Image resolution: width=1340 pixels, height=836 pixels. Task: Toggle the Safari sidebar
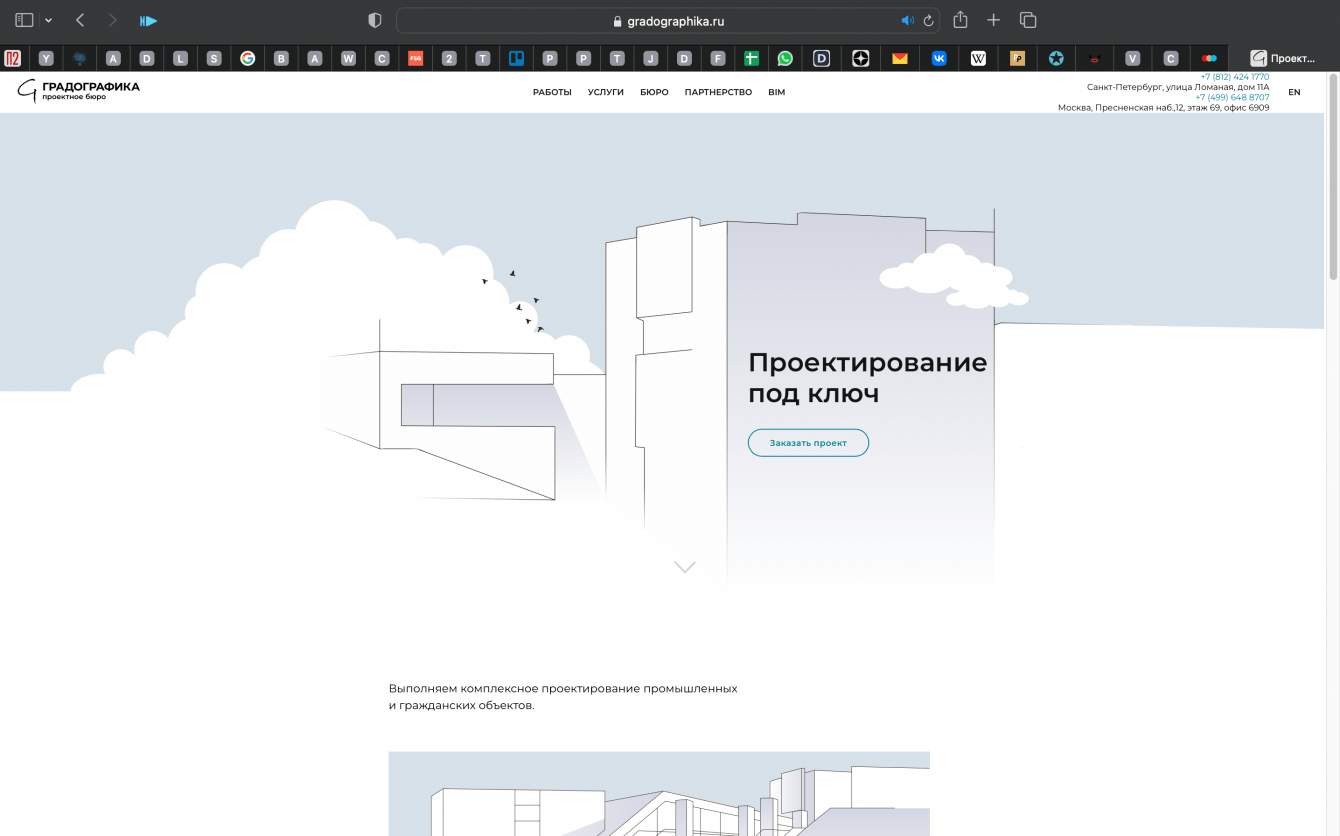tap(24, 20)
